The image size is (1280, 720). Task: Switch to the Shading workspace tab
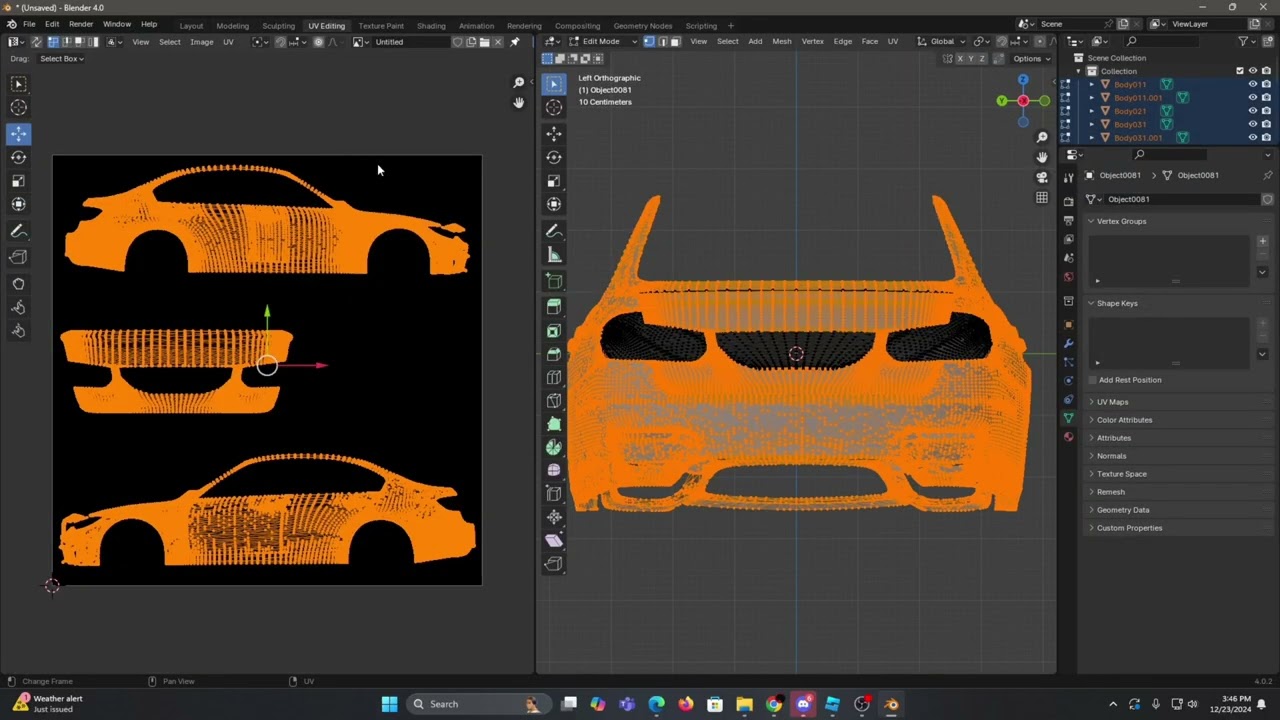[x=431, y=25]
